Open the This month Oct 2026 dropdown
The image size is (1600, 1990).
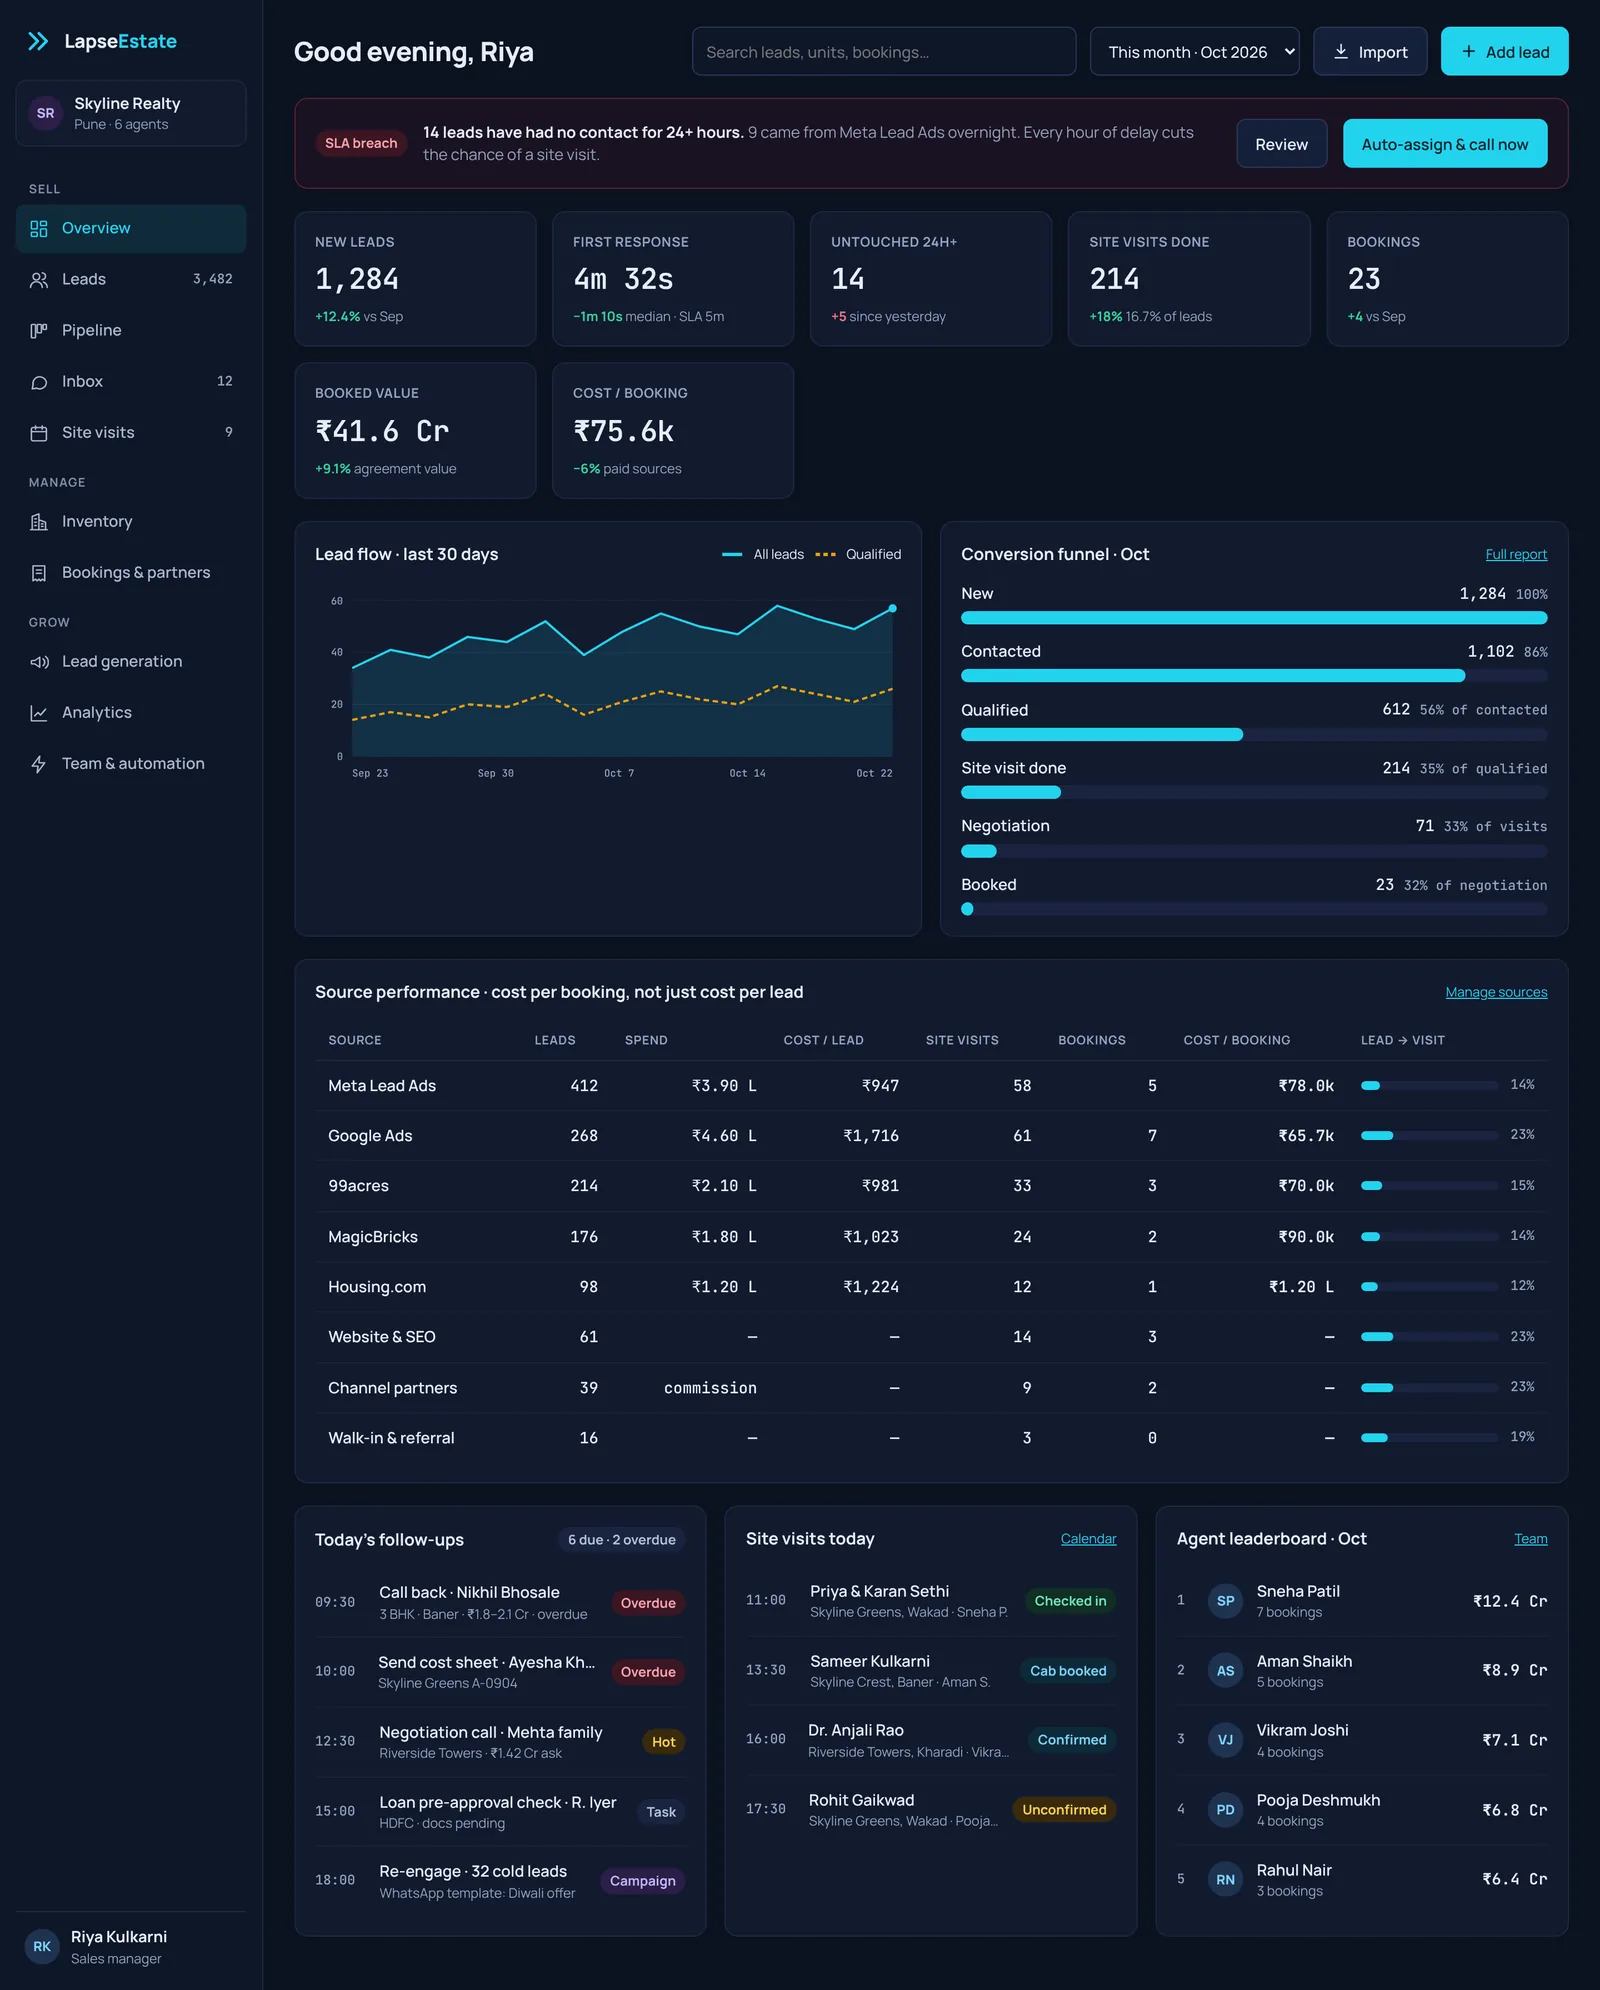point(1195,51)
